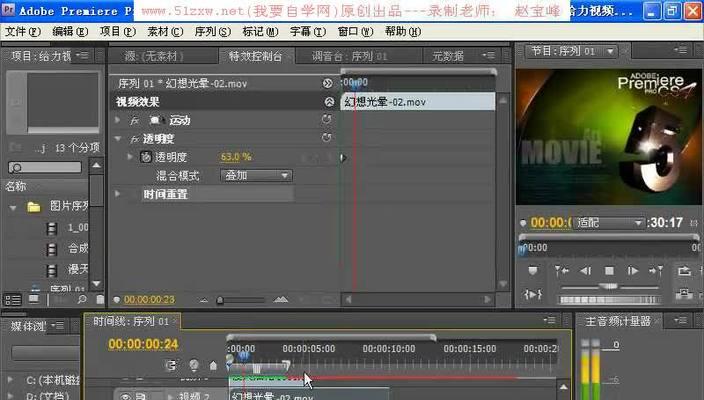Open the 适配 zoom level dropdown
Screen dimensions: 704x400
coord(609,223)
